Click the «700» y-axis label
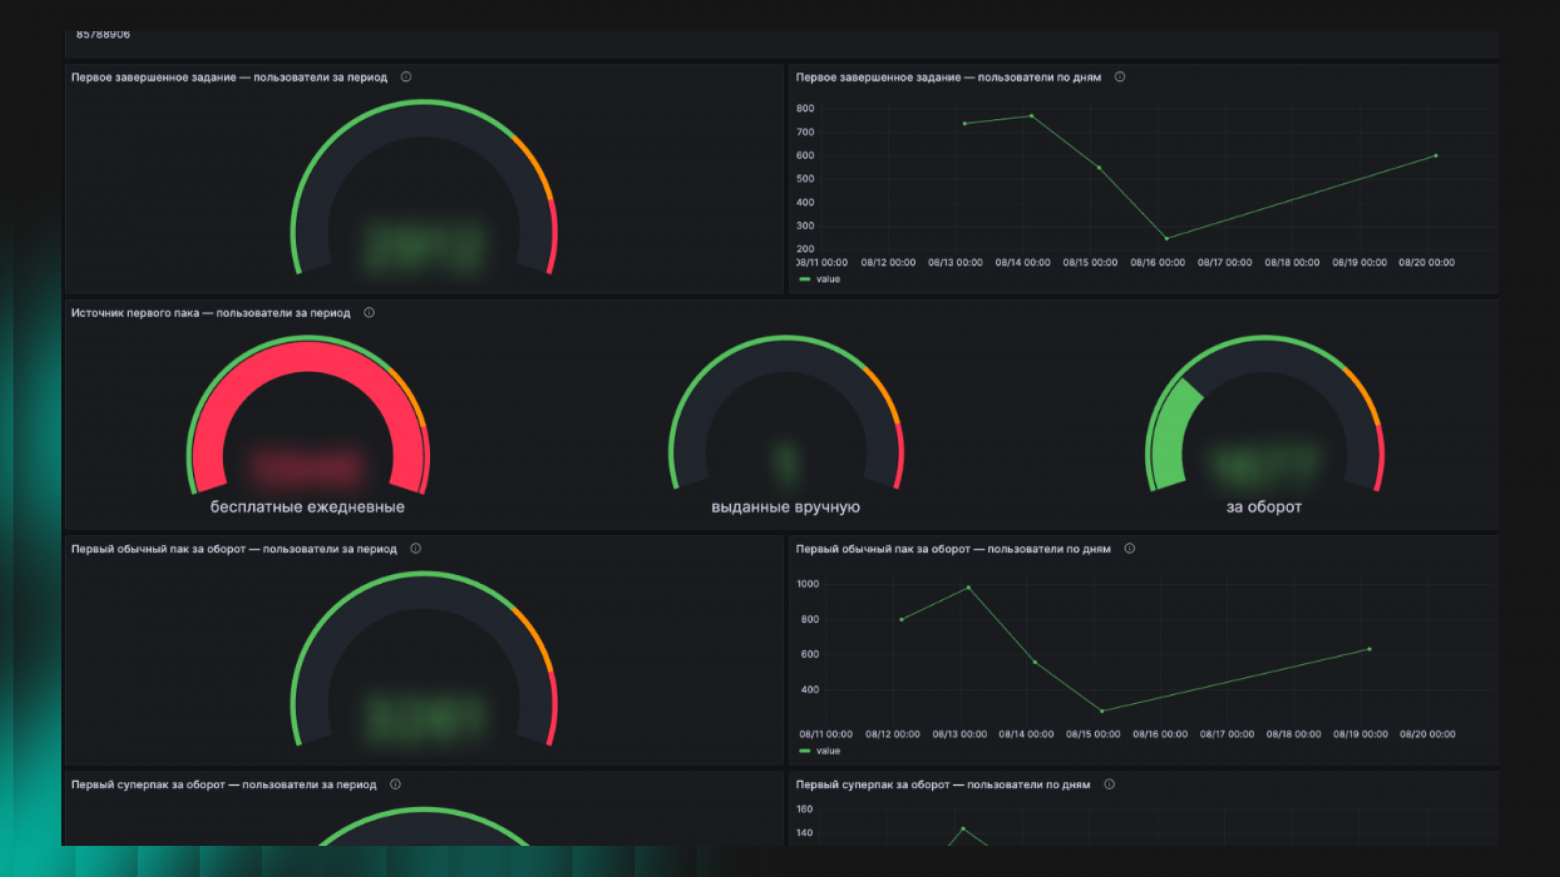Image resolution: width=1560 pixels, height=877 pixels. pyautogui.click(x=805, y=132)
